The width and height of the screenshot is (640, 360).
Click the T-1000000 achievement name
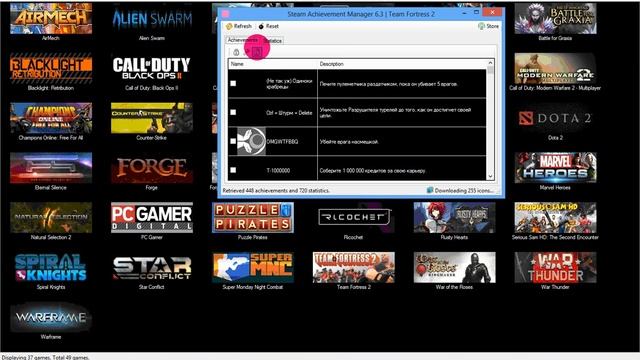[x=278, y=171]
